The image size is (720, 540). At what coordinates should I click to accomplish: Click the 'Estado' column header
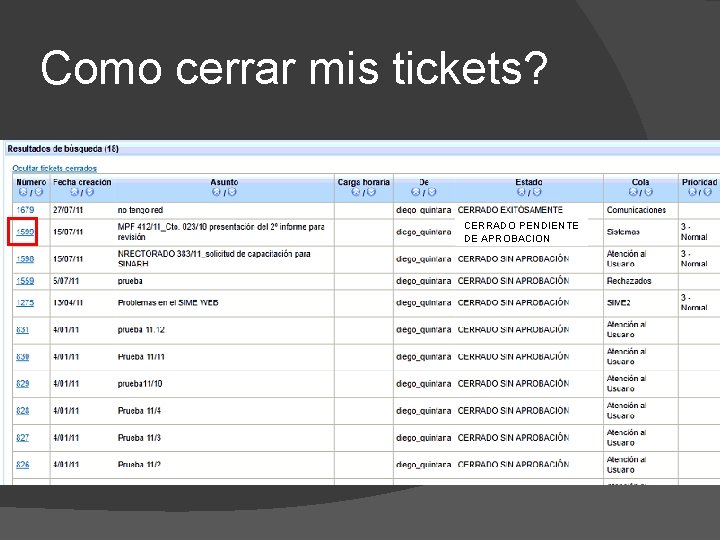pyautogui.click(x=529, y=182)
